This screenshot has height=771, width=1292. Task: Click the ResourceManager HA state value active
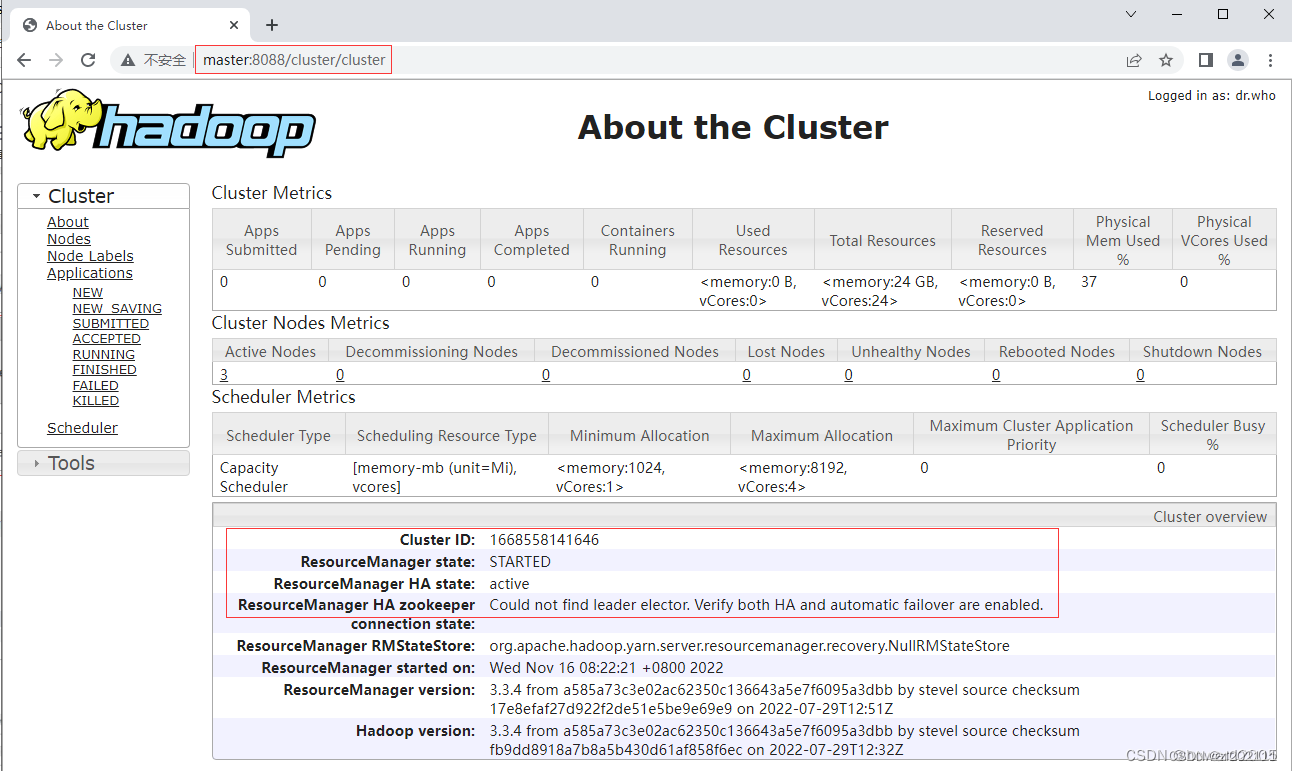pyautogui.click(x=509, y=584)
